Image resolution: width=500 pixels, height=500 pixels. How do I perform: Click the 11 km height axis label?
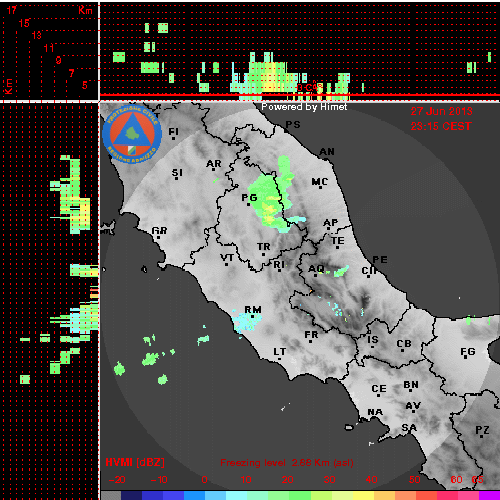tap(49, 48)
